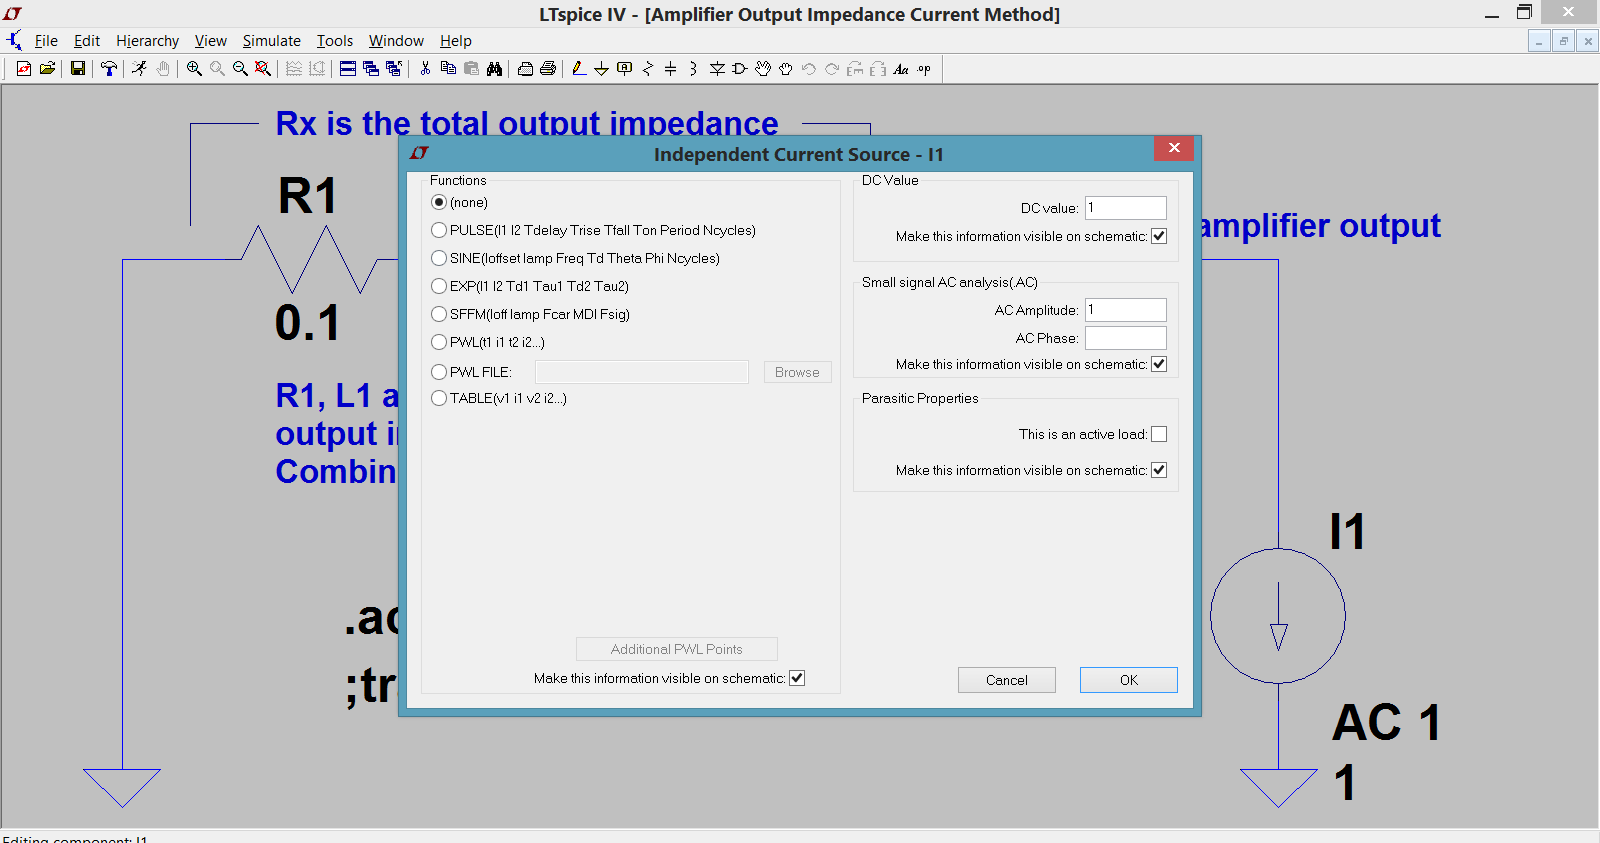1600x843 pixels.
Task: Enable 'This is an active load' checkbox
Action: point(1159,434)
